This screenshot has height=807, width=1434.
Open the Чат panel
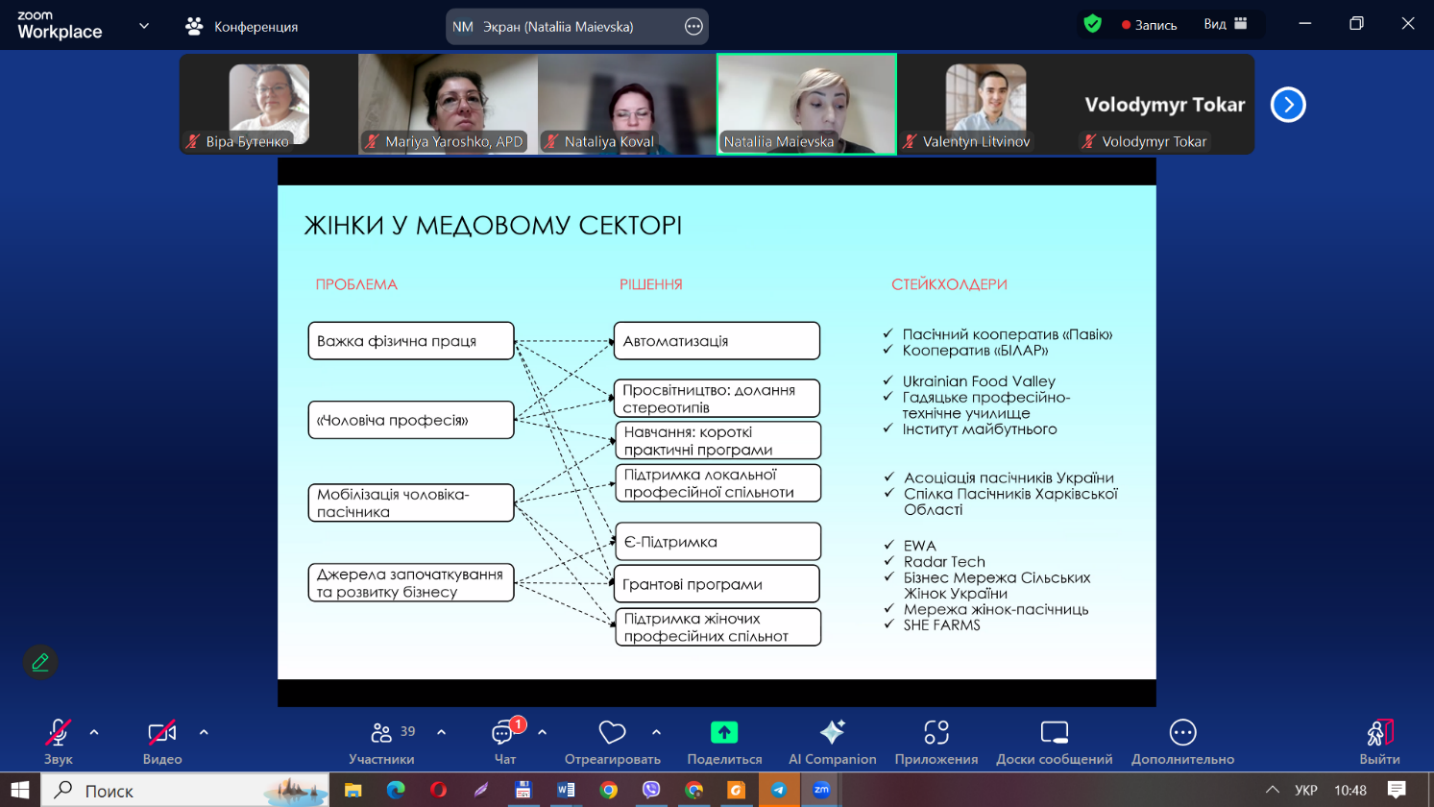[505, 741]
